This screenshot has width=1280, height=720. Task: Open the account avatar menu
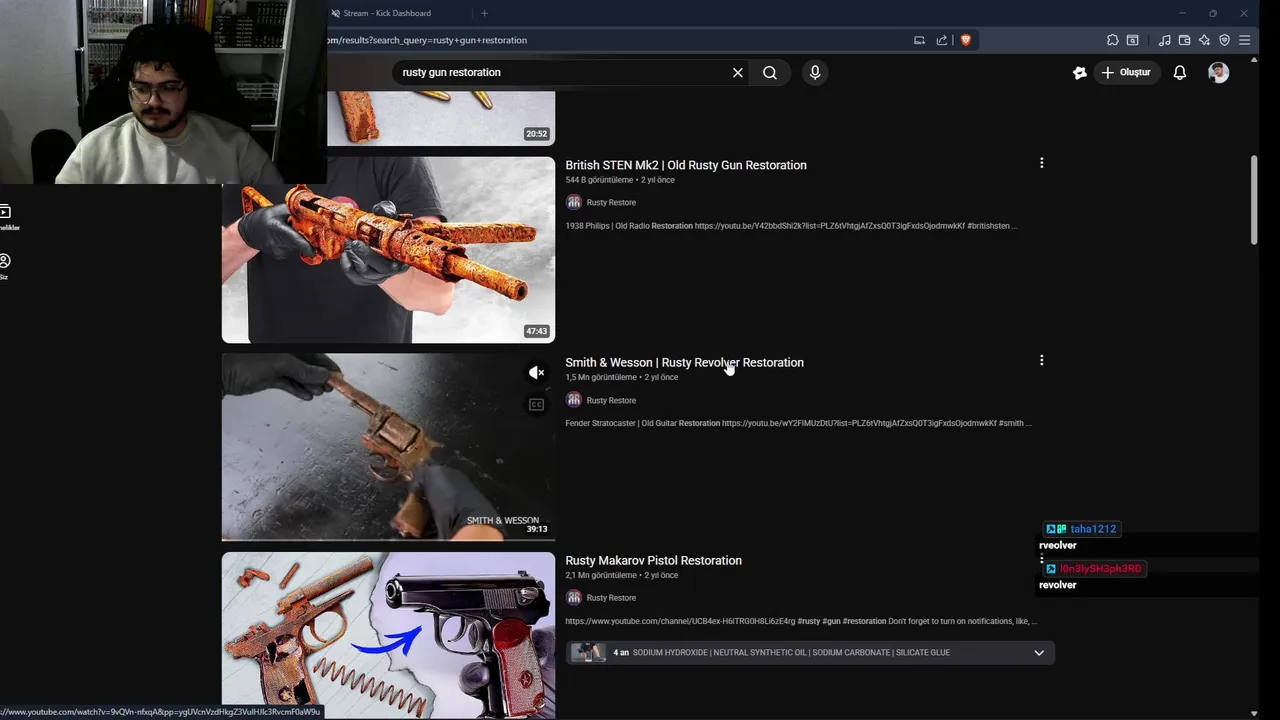coord(1218,73)
